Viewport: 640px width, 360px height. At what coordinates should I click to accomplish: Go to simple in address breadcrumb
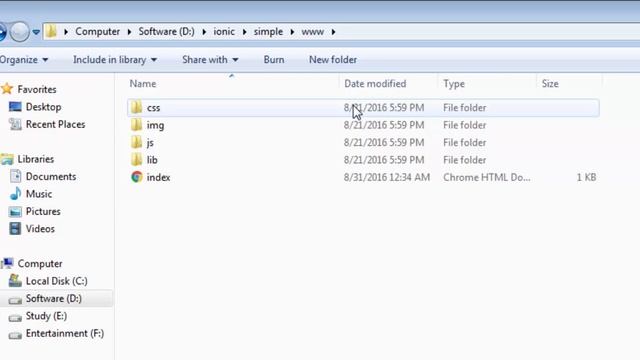tap(268, 31)
